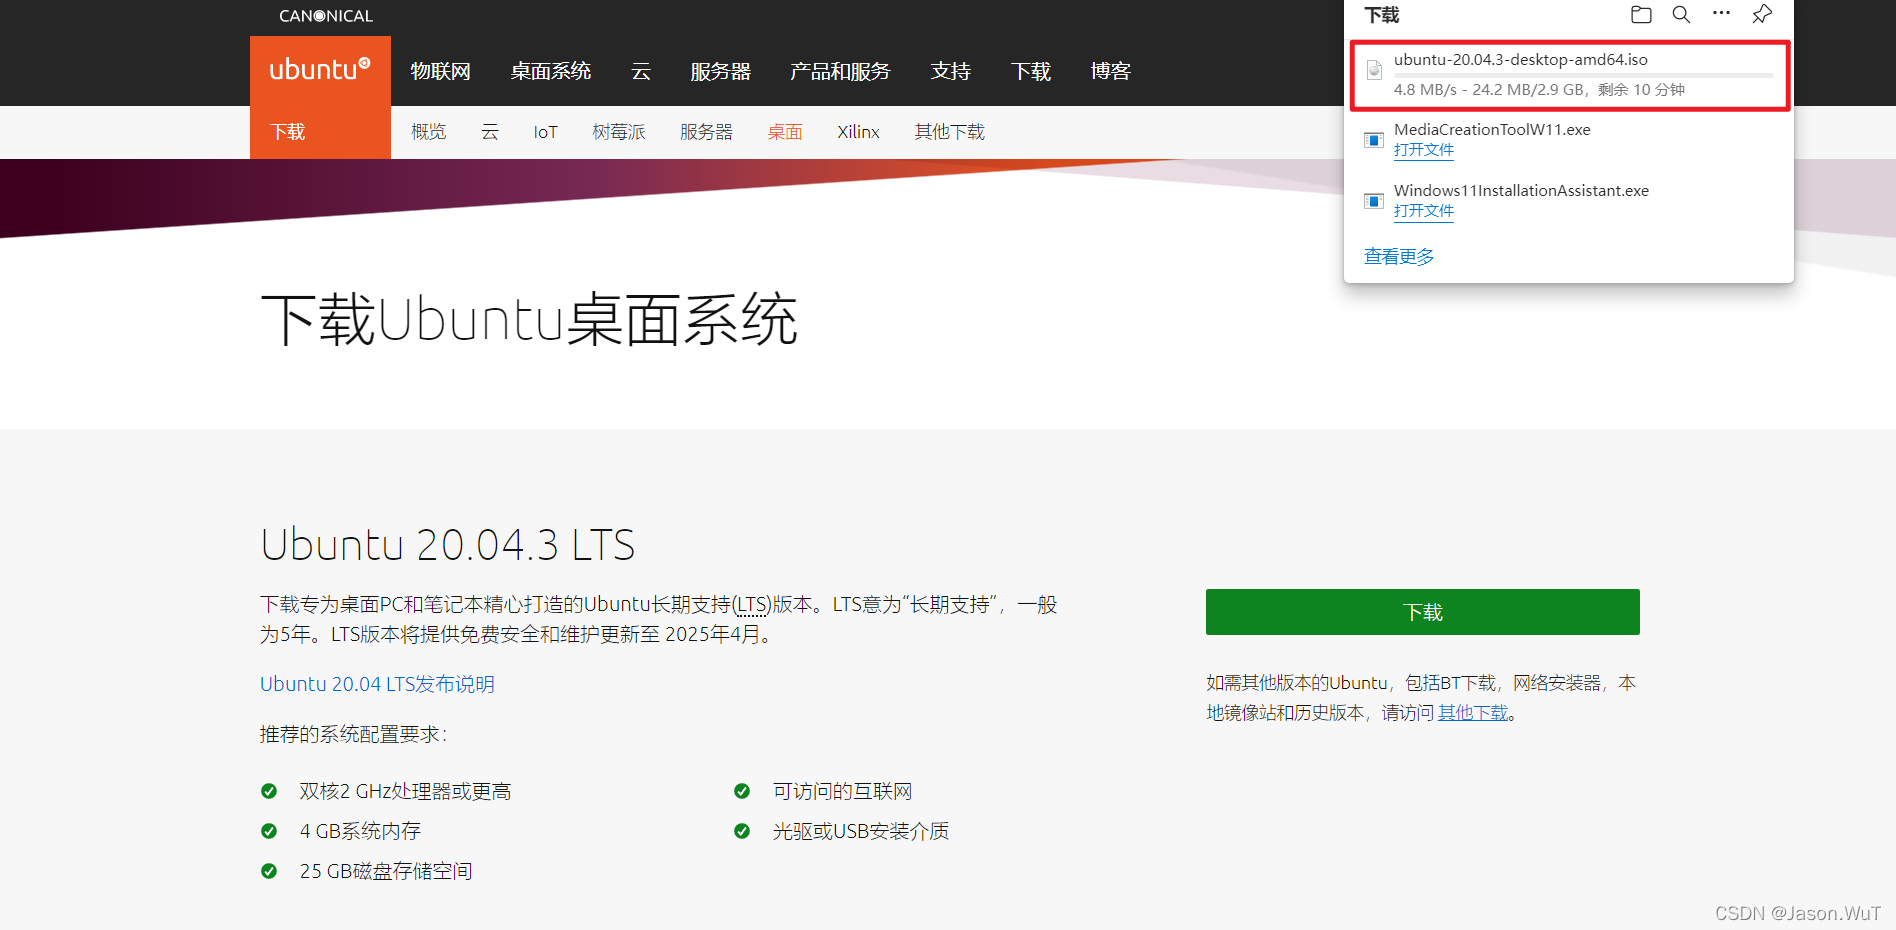The width and height of the screenshot is (1896, 930).
Task: Click 打开文件 under Windows11InstallationAssistant.exe
Action: coord(1424,211)
